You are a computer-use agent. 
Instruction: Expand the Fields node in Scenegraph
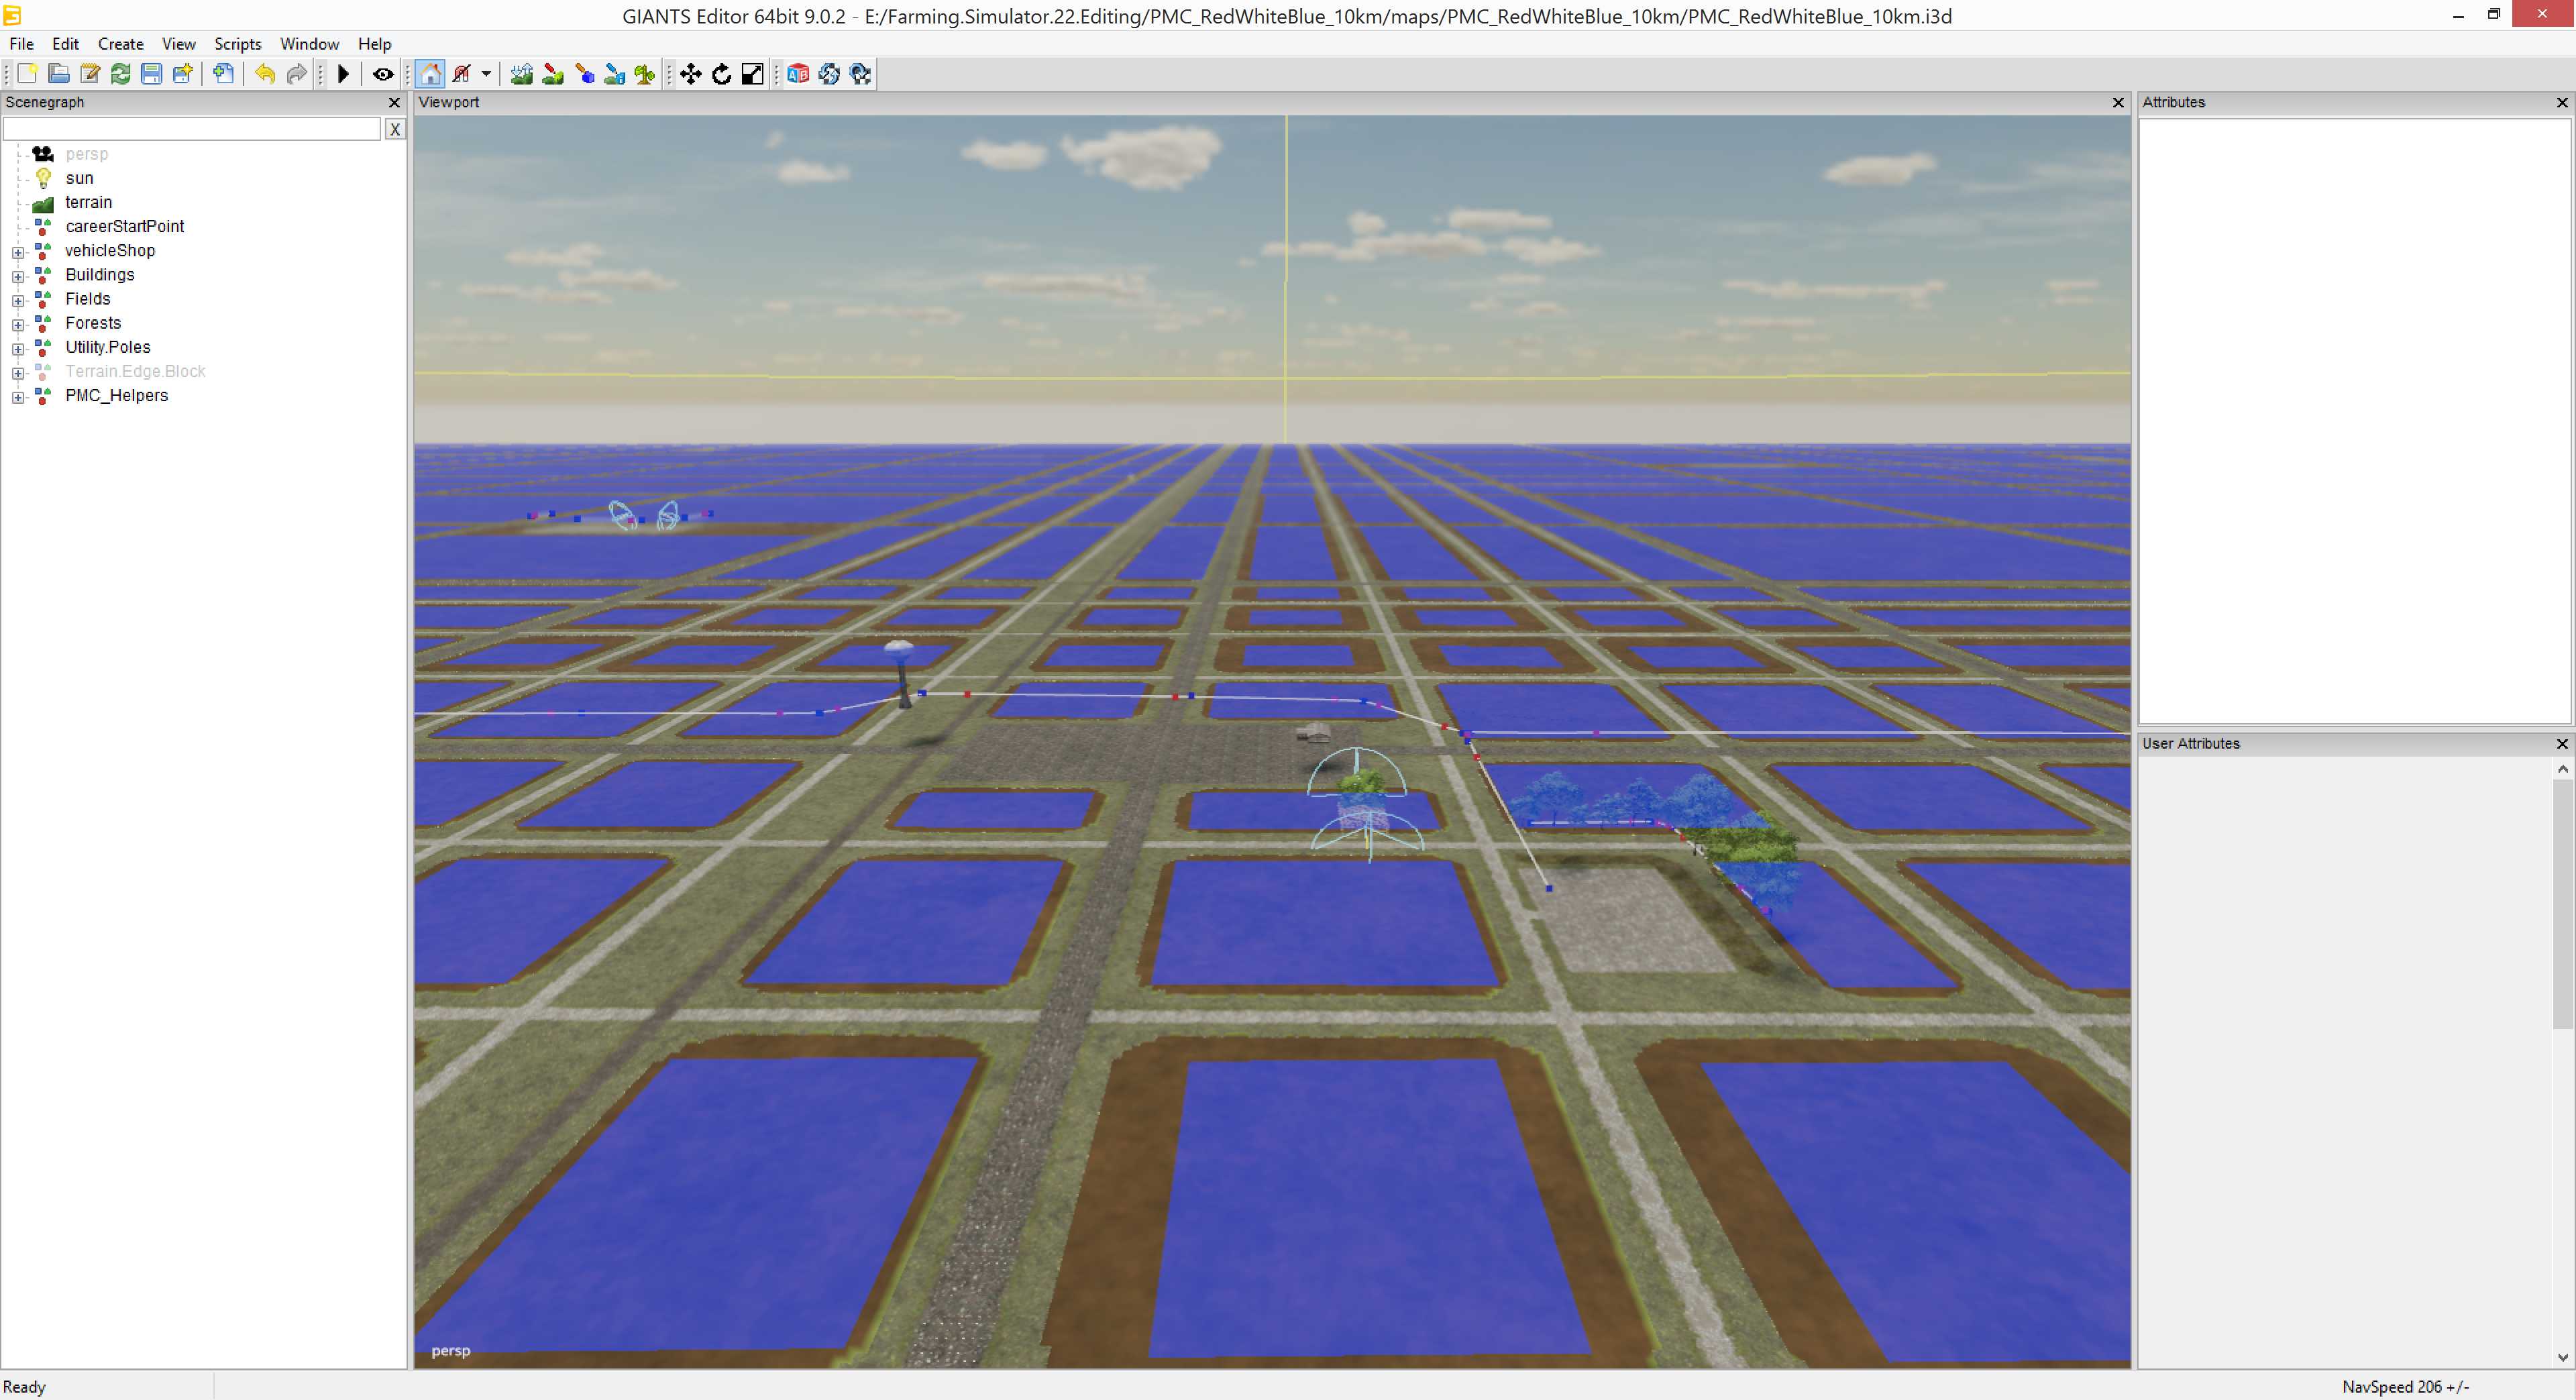tap(15, 299)
